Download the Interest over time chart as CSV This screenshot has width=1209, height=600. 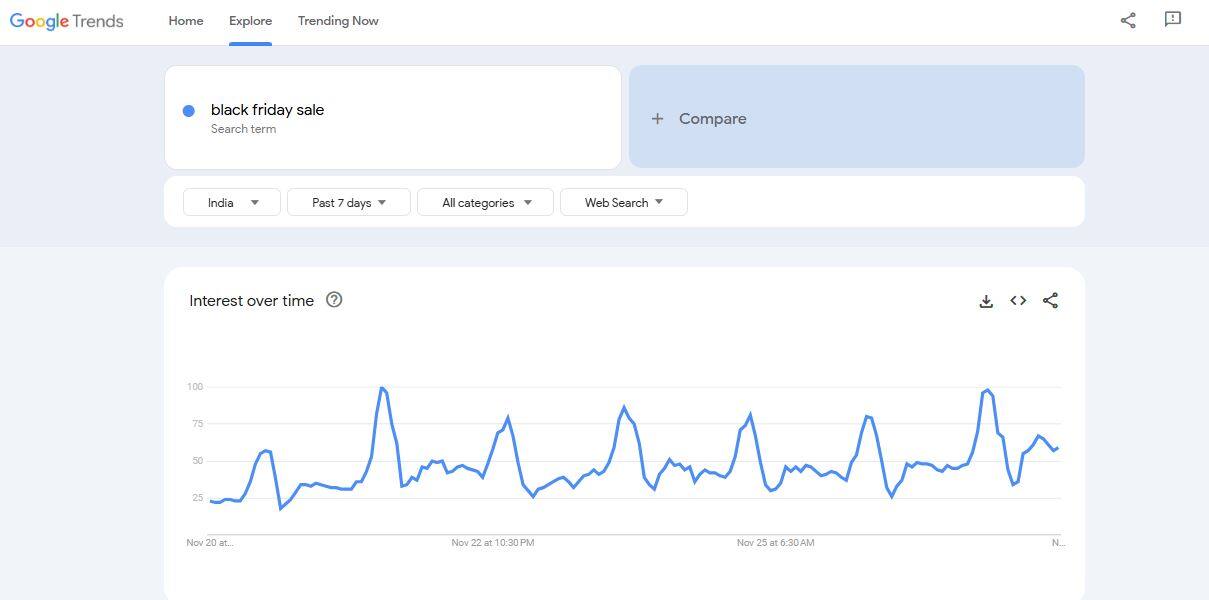986,301
